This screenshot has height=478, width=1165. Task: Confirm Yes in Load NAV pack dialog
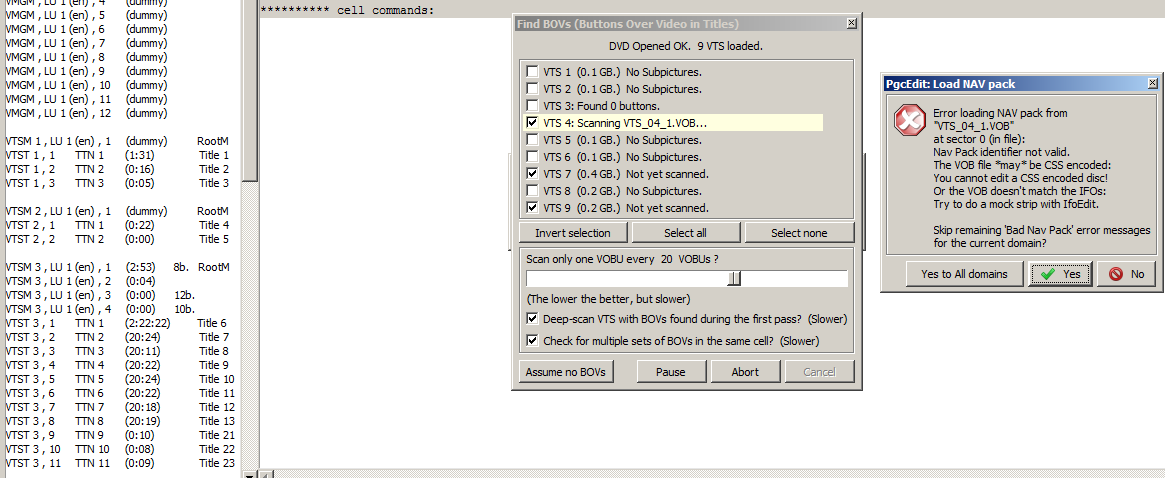tap(1060, 274)
